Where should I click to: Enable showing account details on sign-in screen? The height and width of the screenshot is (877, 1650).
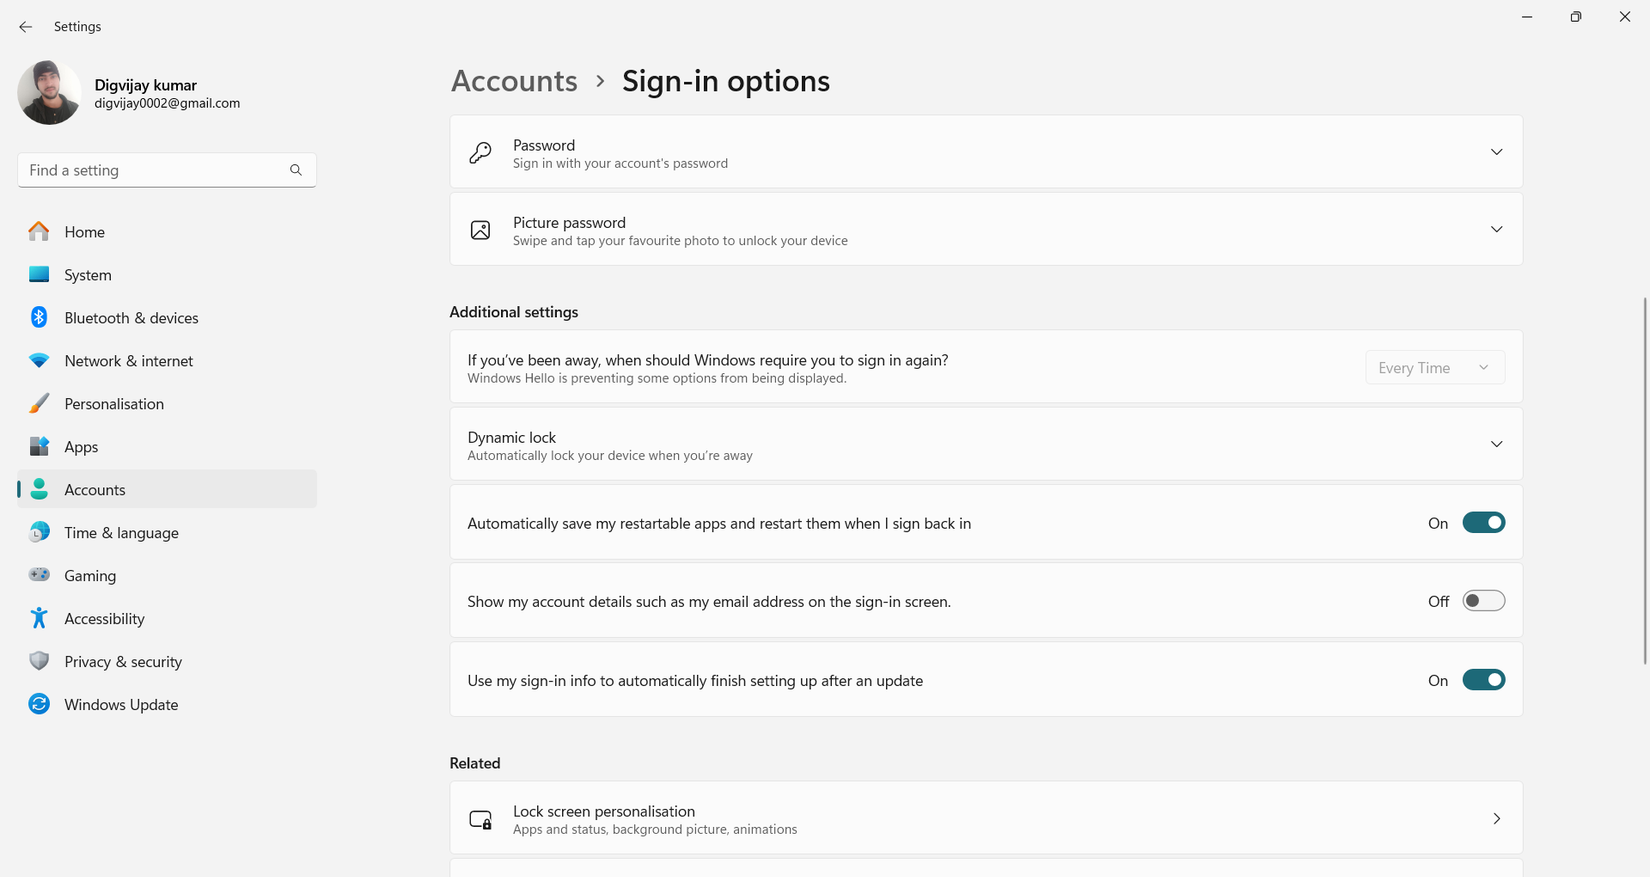[x=1483, y=601]
